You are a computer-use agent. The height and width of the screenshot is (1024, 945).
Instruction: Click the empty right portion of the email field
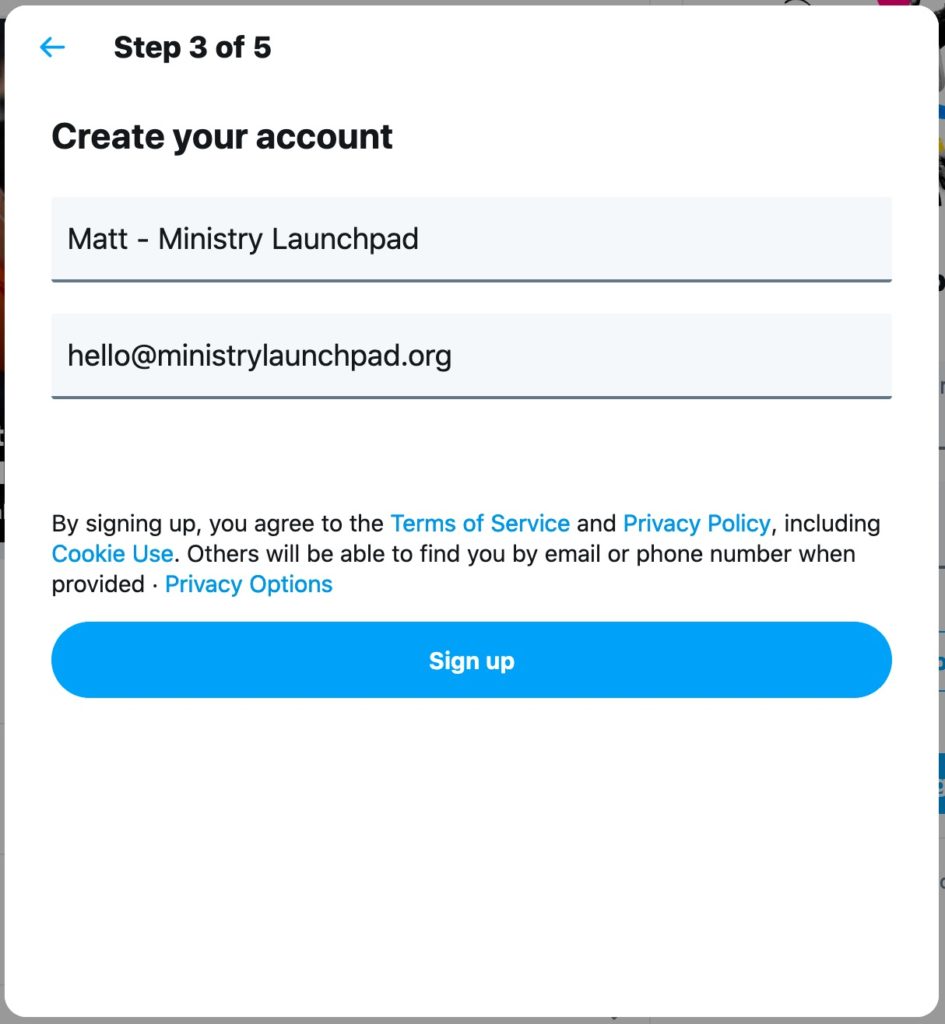point(673,356)
